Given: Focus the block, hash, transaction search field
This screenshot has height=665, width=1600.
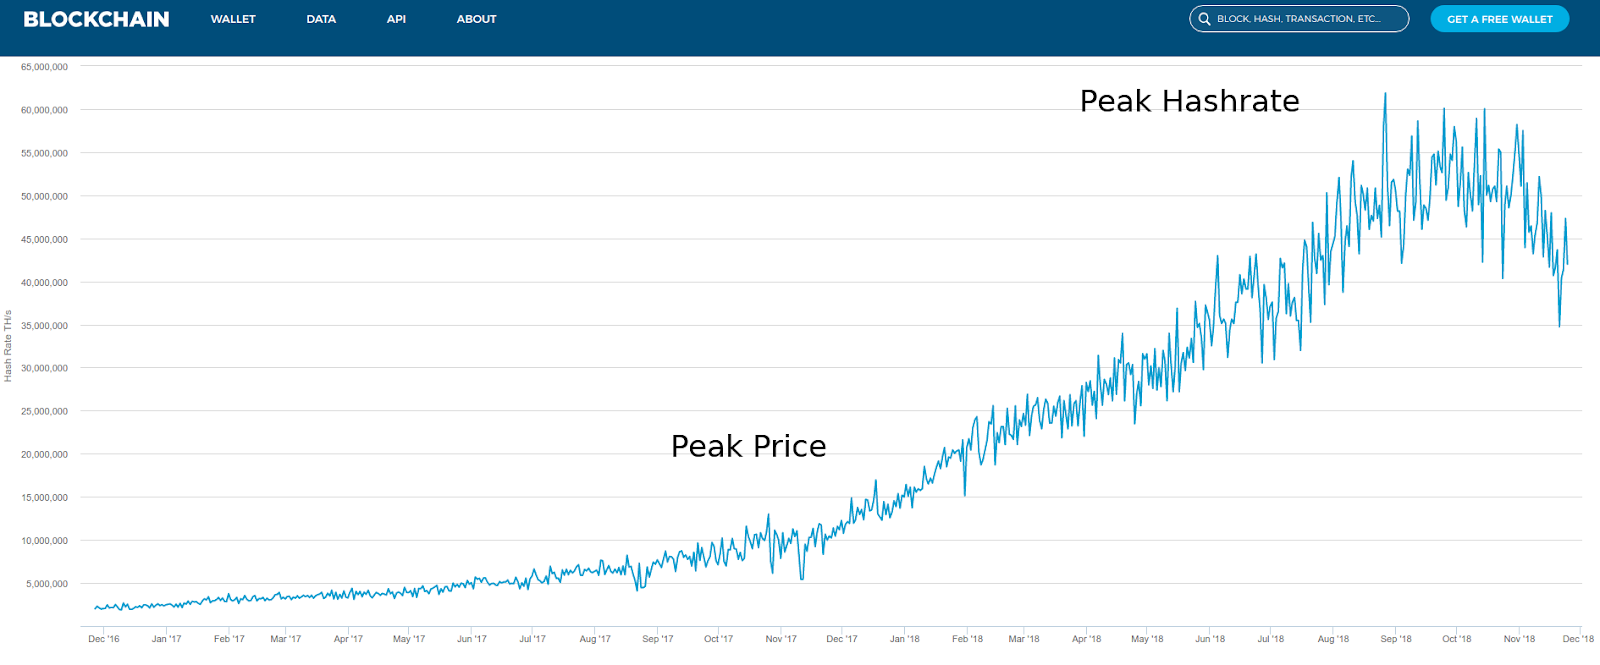Looking at the screenshot, I should (x=1299, y=19).
